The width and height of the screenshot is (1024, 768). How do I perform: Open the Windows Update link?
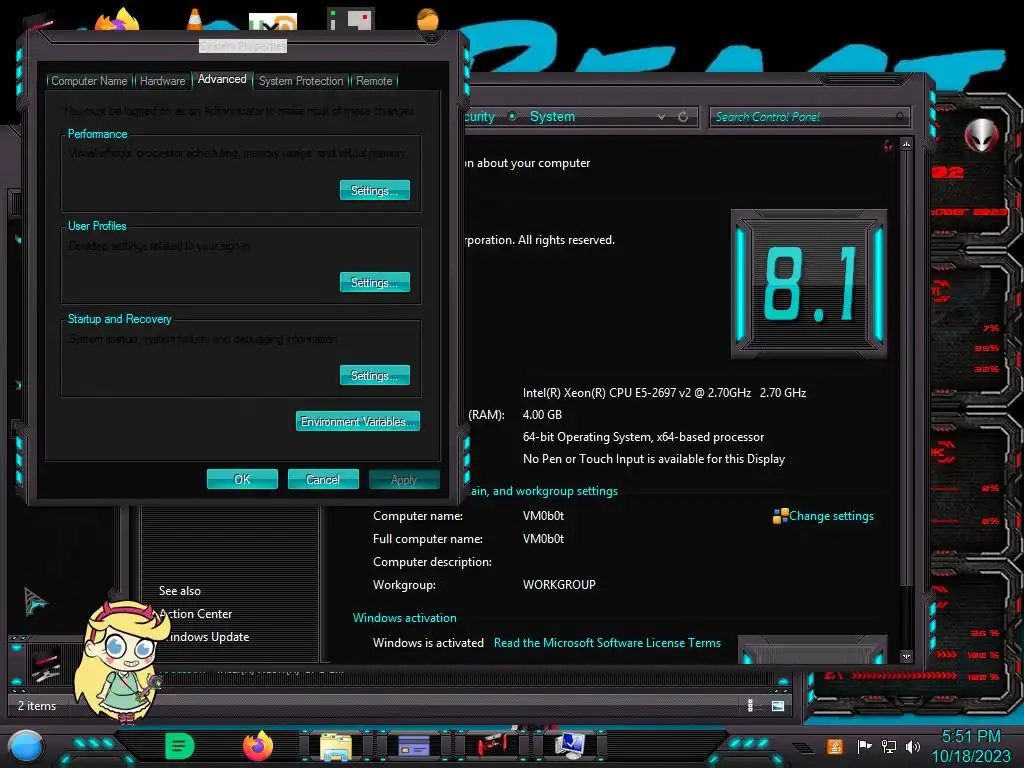point(205,637)
